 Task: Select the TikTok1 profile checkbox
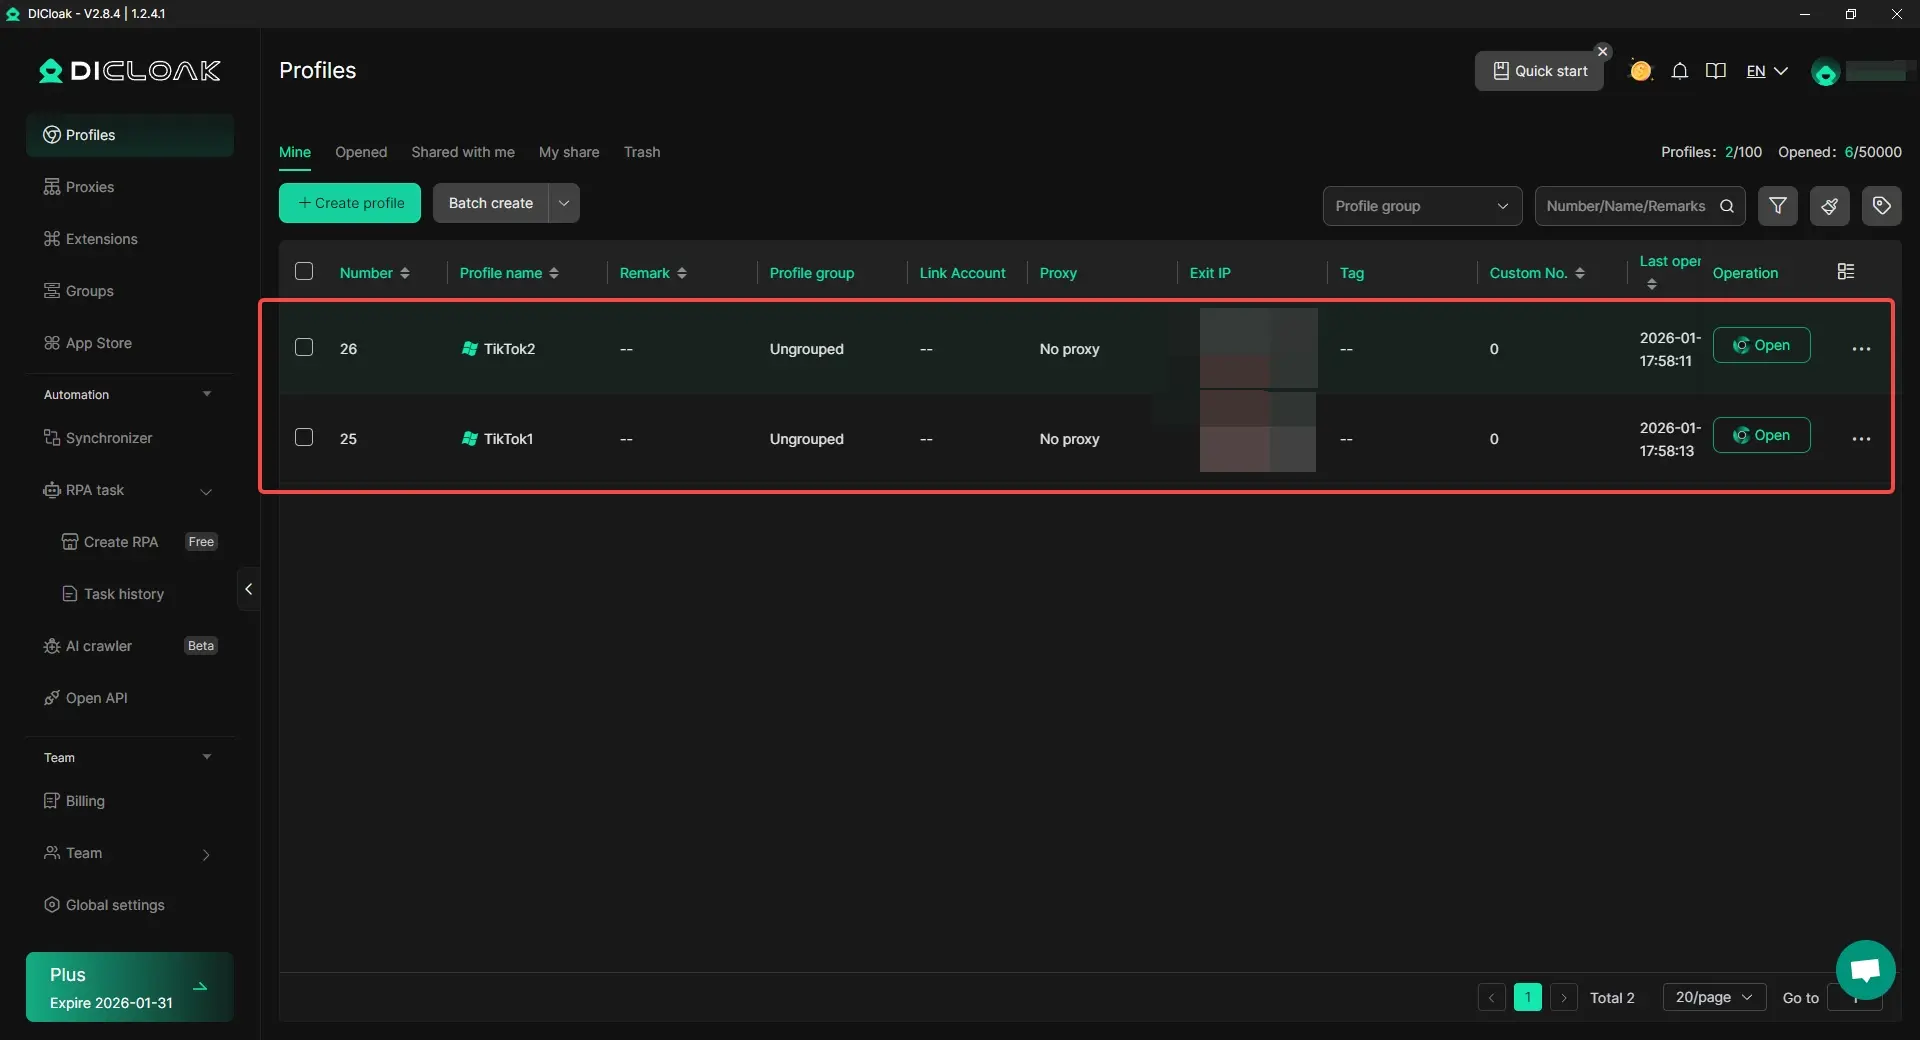(304, 438)
